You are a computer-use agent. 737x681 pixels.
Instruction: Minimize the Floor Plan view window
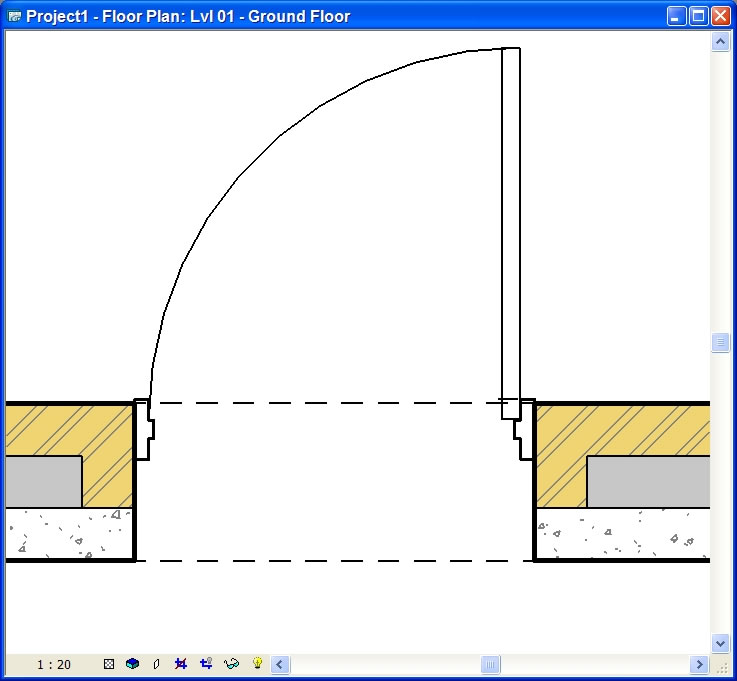tap(676, 16)
